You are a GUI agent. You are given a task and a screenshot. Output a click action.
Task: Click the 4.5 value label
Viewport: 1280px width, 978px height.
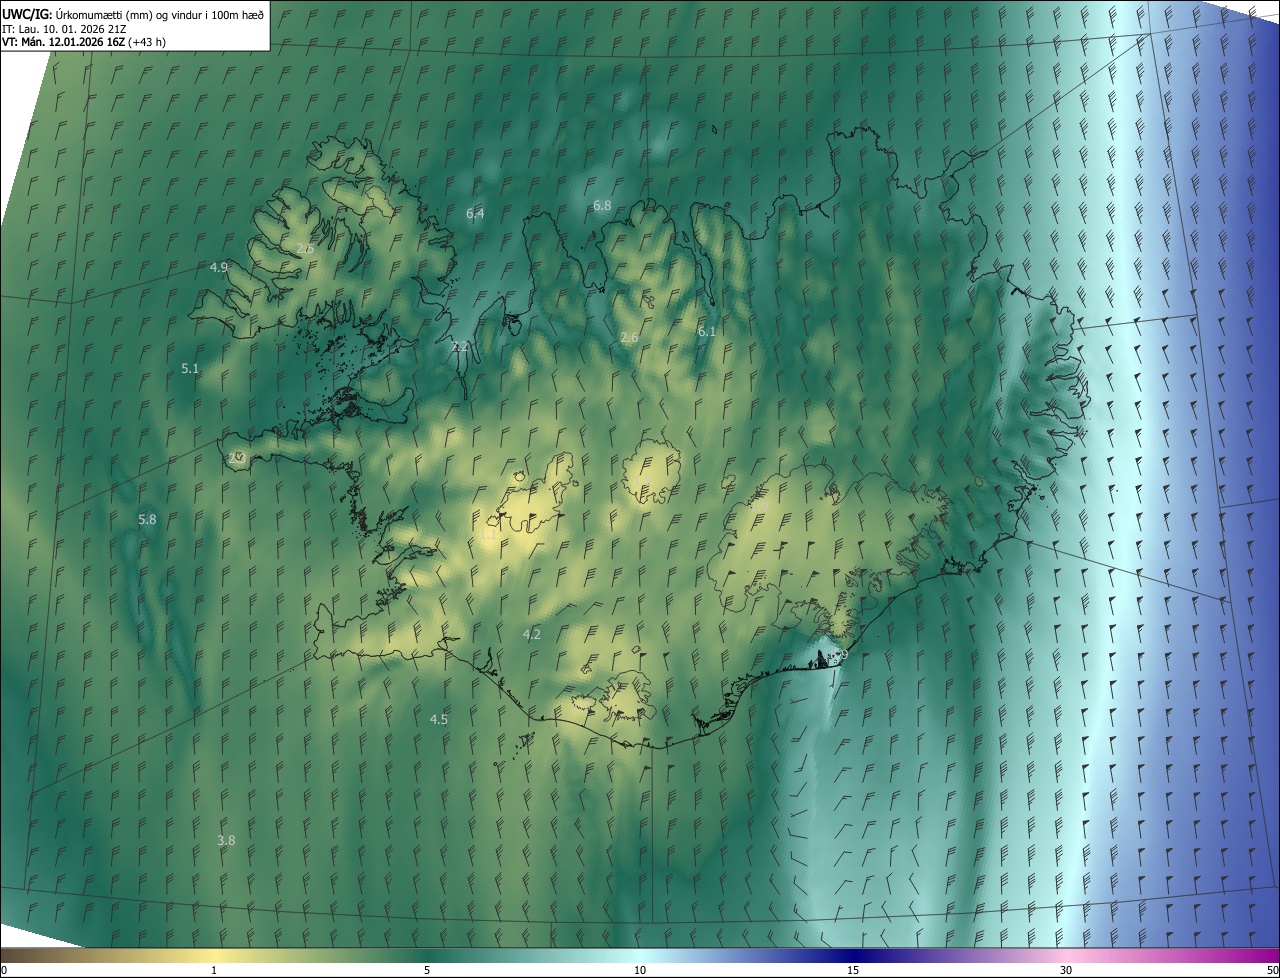click(439, 719)
